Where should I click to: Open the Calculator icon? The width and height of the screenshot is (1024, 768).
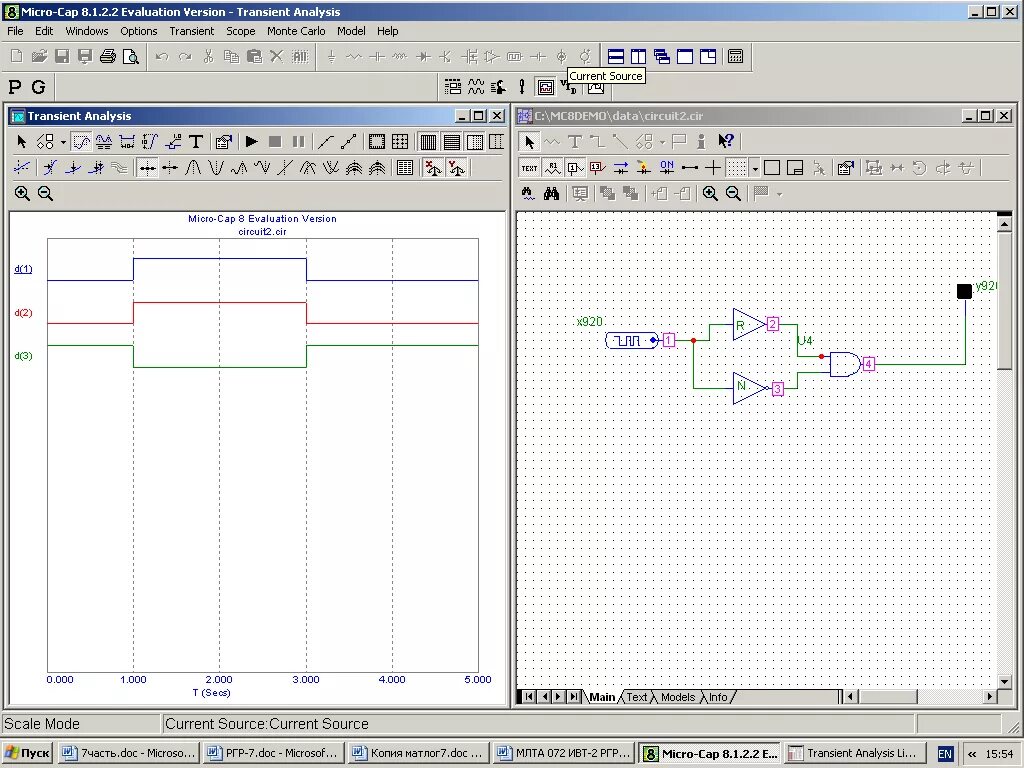pos(735,56)
